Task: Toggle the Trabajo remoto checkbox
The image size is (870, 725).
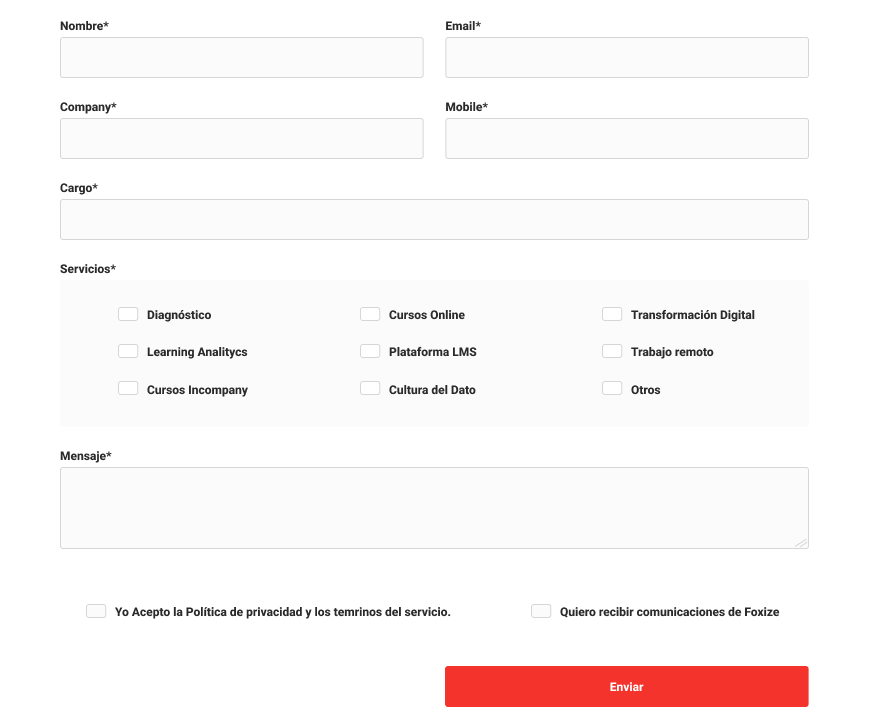Action: [x=612, y=352]
